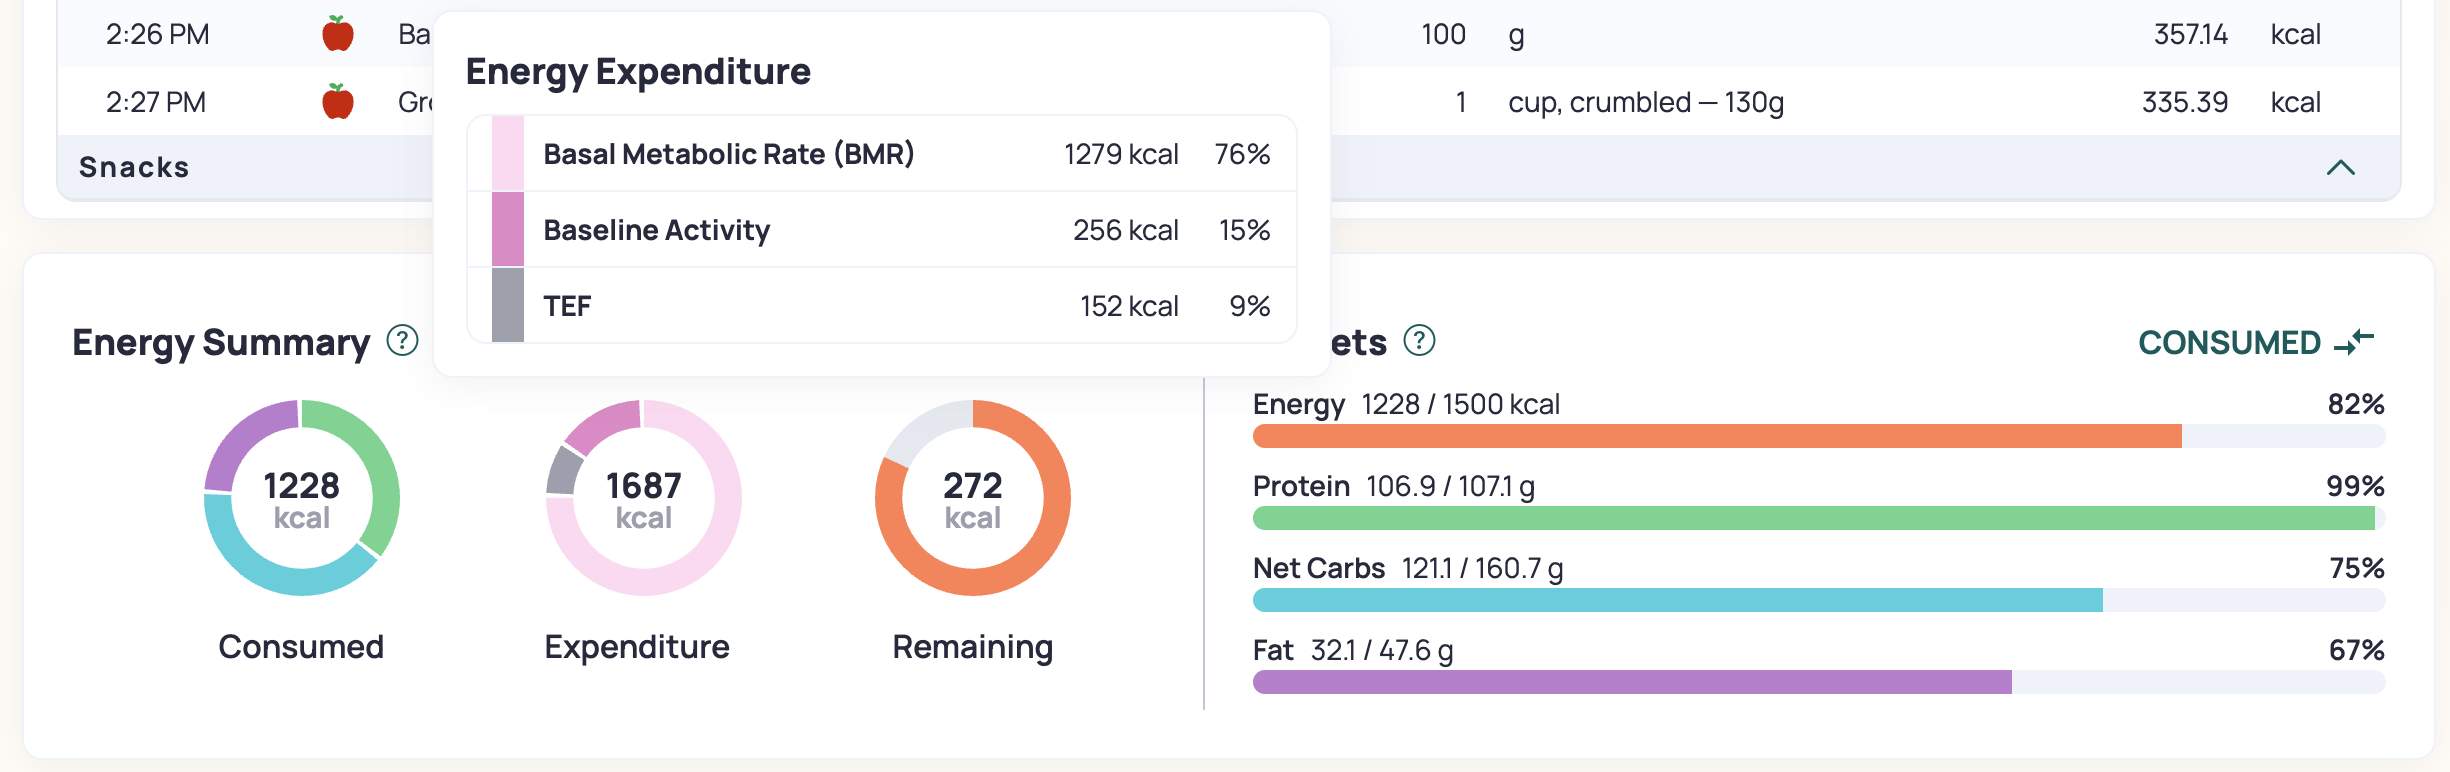
Task: Click the apple icon on the 2:27 PM entry
Action: click(338, 102)
